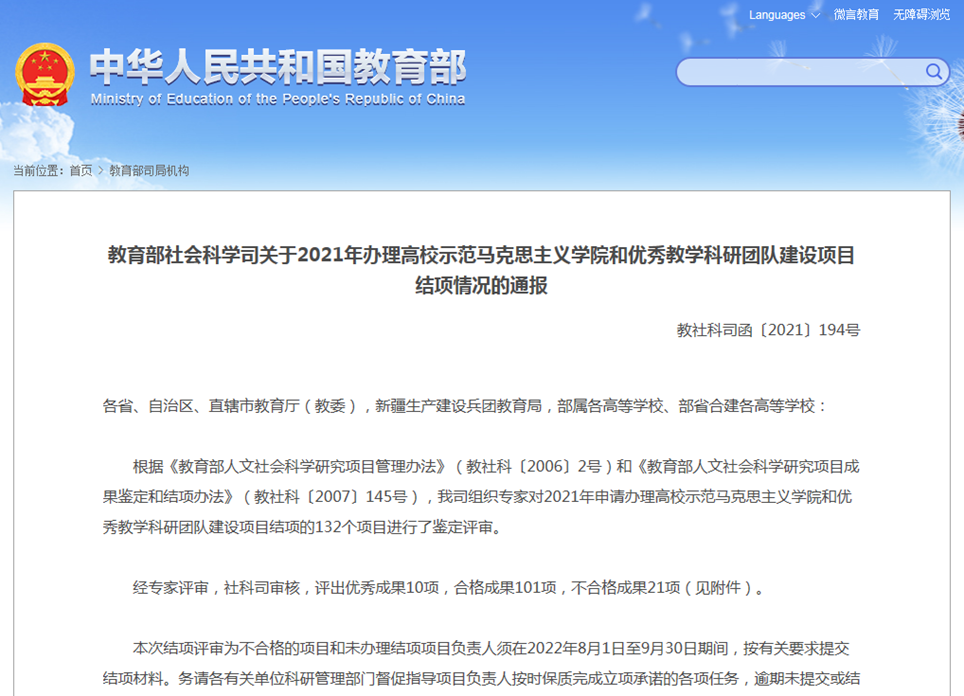Click the paragraph starting with 根据《教育部人文社会科学
964x696 pixels.
(481, 496)
